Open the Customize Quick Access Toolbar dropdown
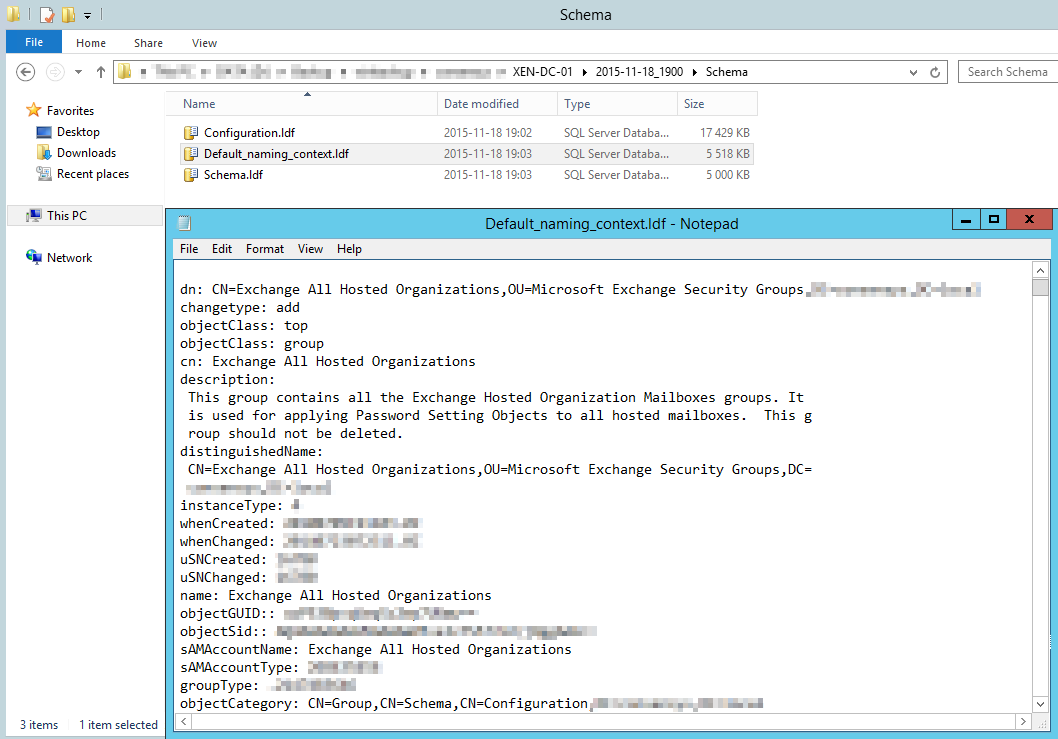Viewport: 1058px width, 739px height. tap(88, 15)
